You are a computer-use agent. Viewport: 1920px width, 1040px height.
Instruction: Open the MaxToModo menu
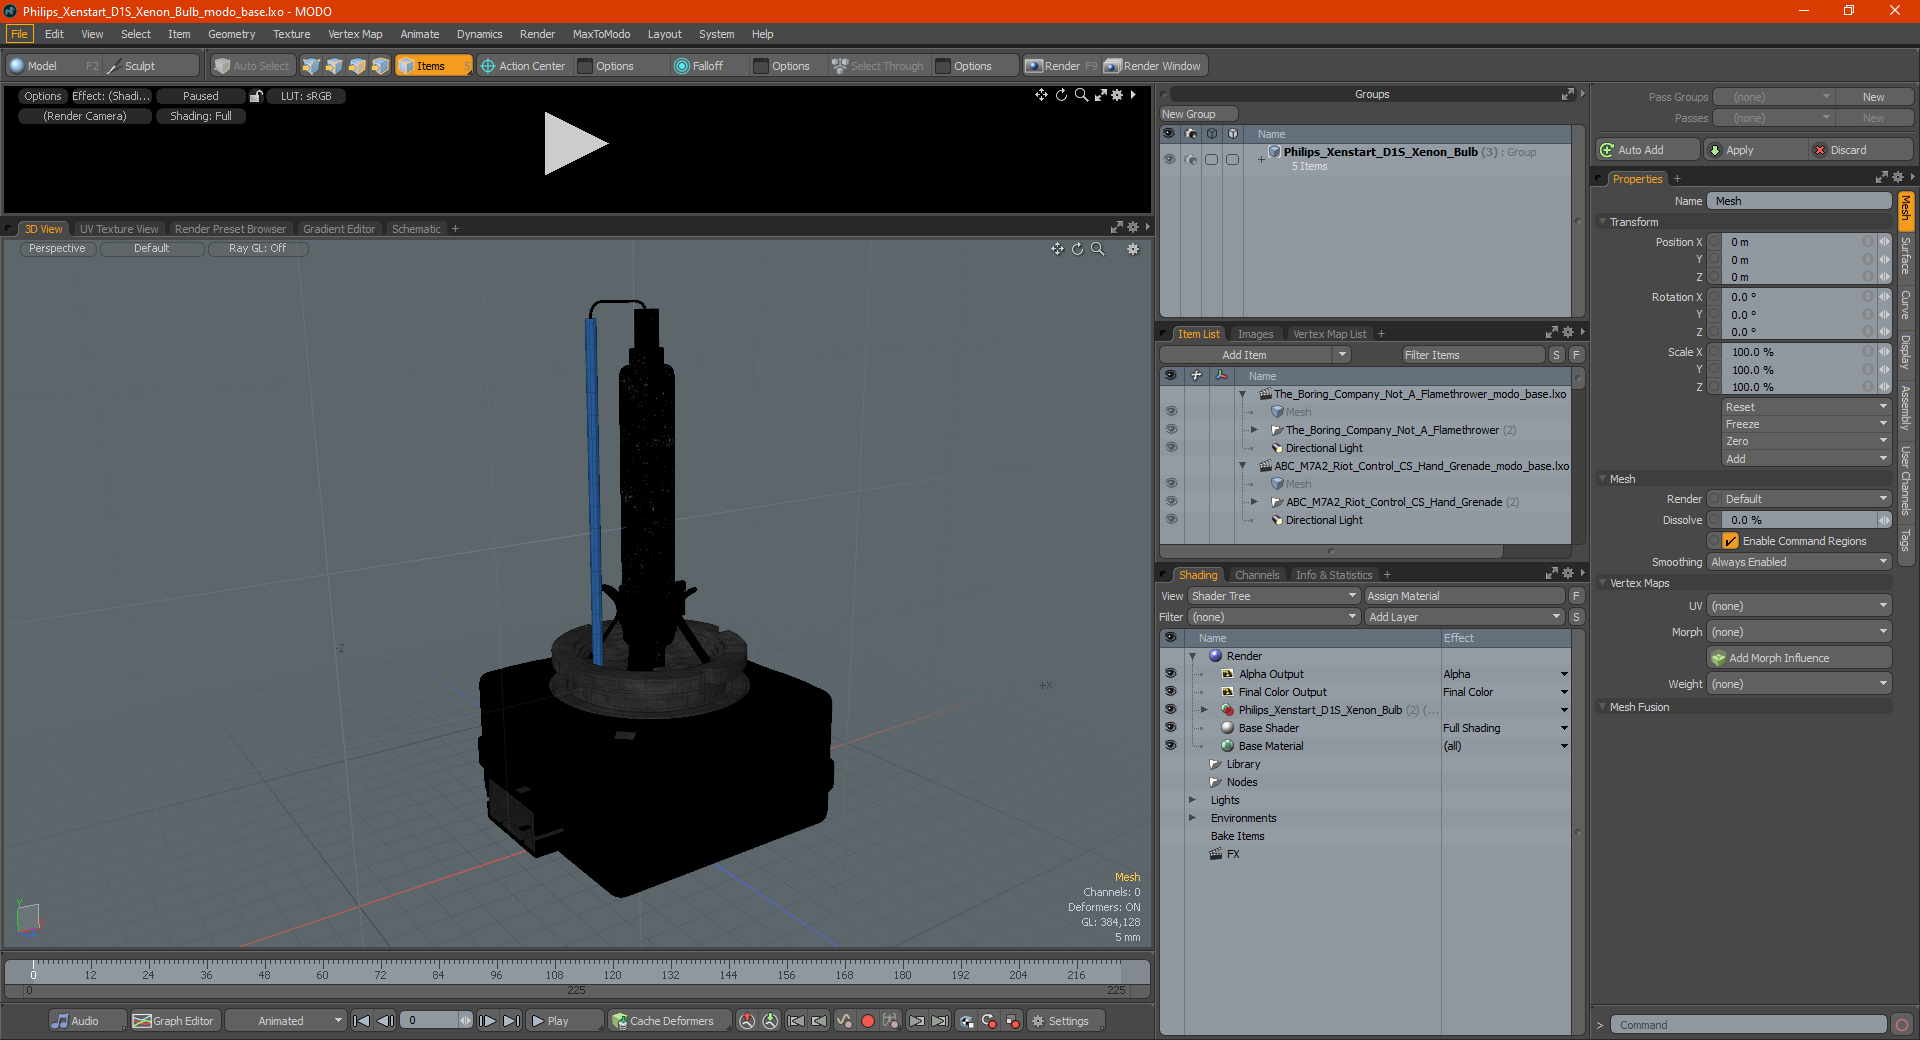601,34
